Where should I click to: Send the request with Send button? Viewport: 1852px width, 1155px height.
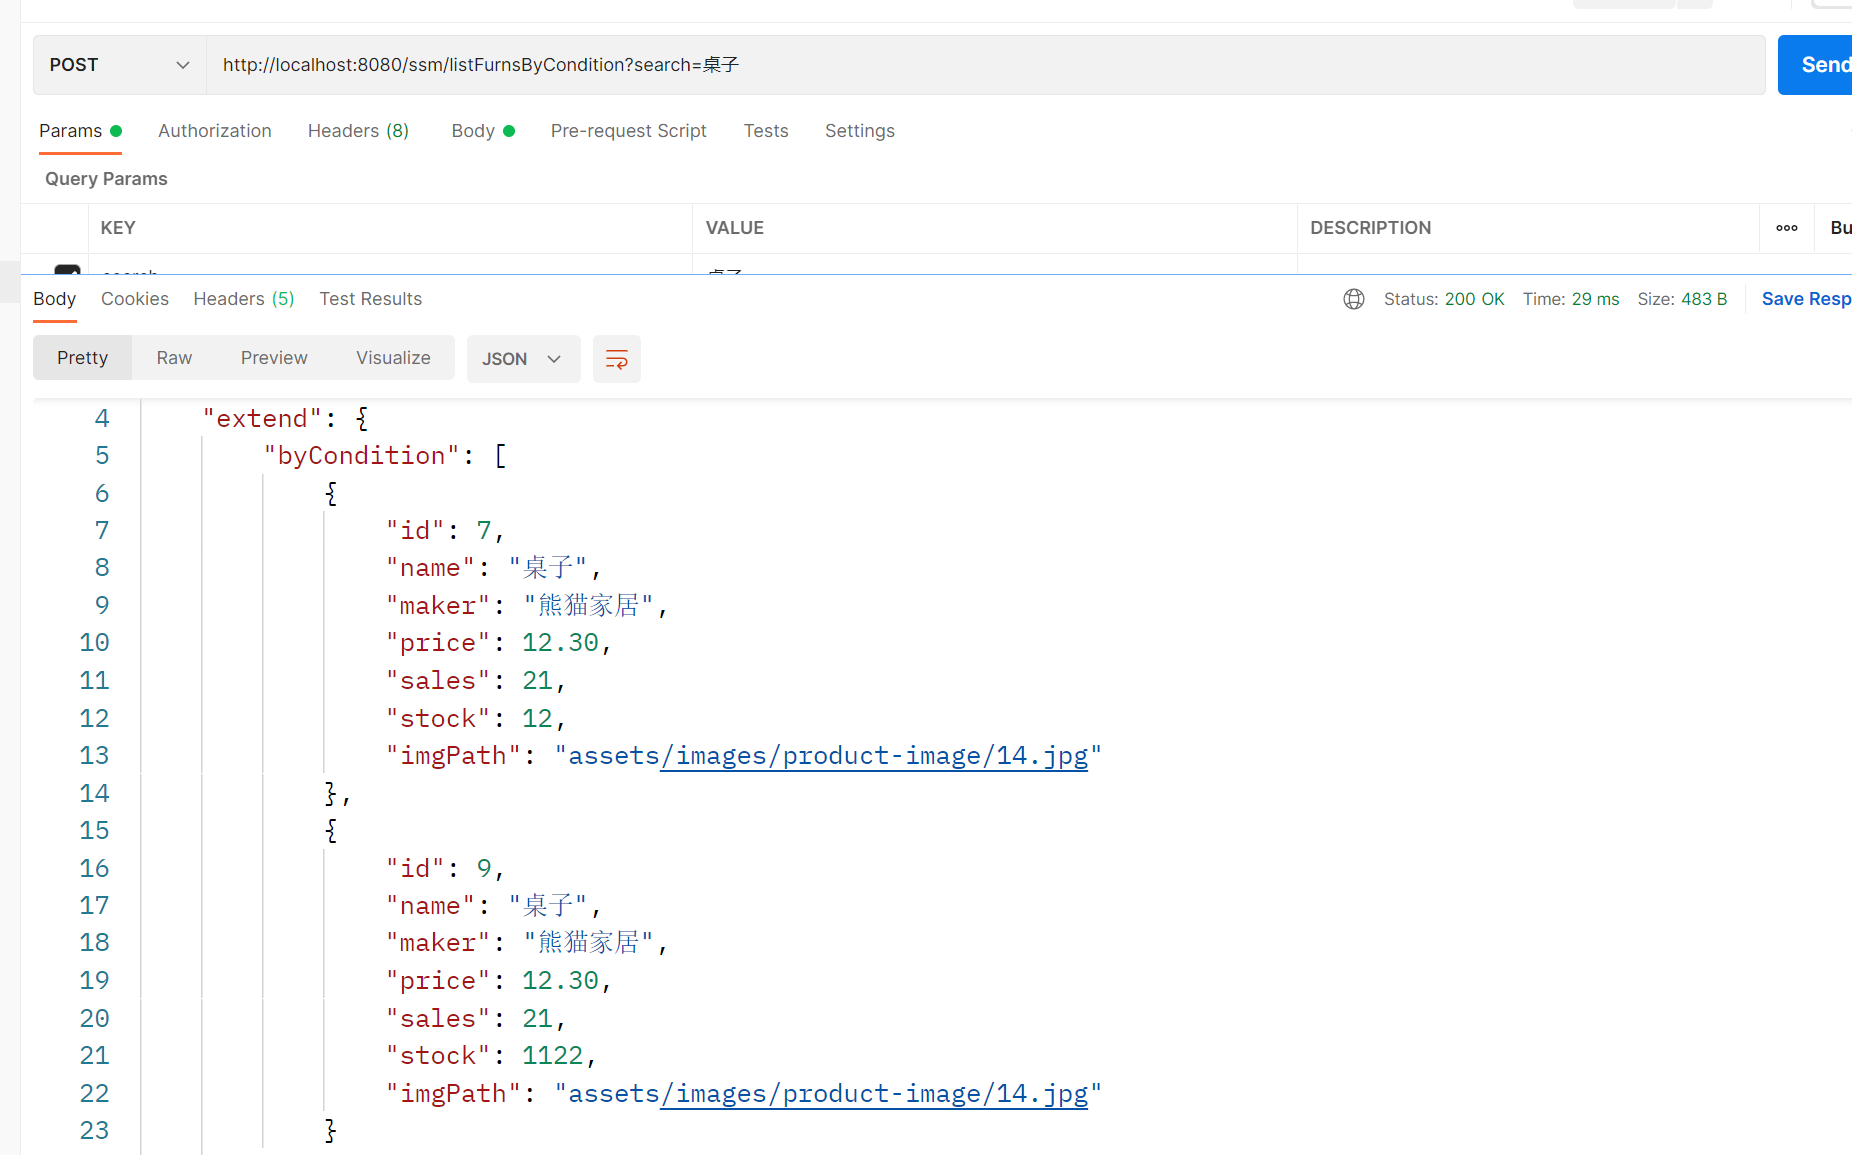[x=1816, y=65]
